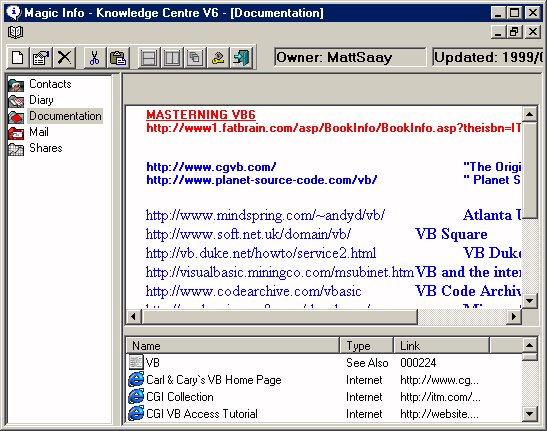
Task: Click the 'http://www.cg...' link cell
Action: pos(439,380)
